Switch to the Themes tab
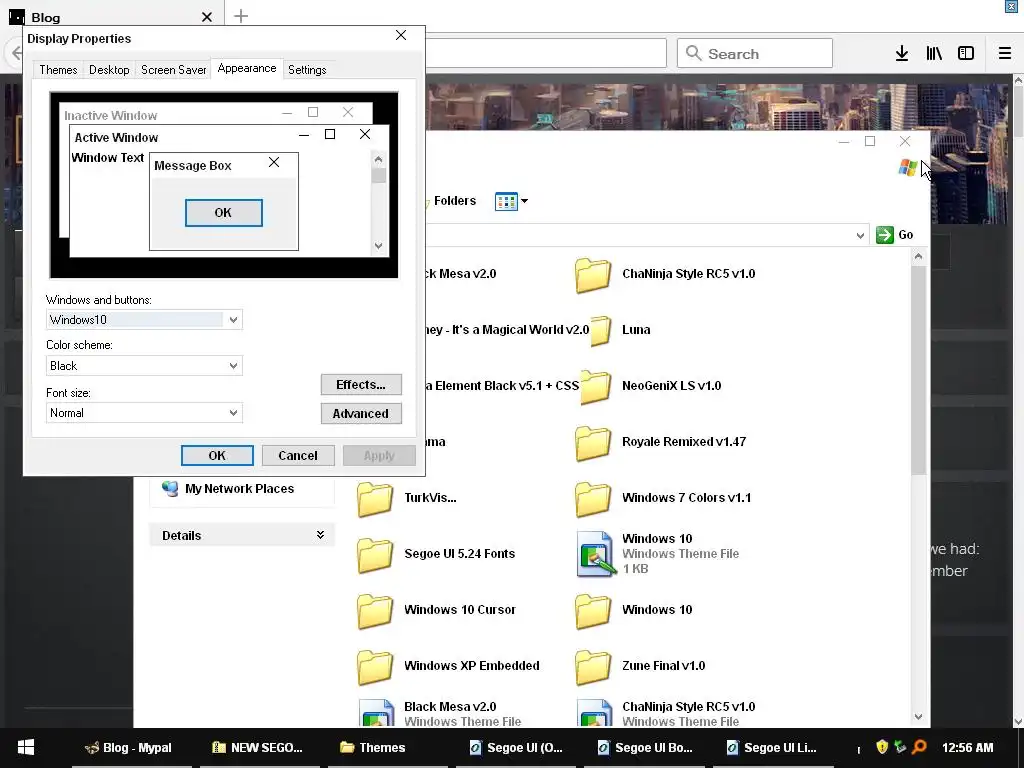Image resolution: width=1024 pixels, height=768 pixels. (x=58, y=70)
